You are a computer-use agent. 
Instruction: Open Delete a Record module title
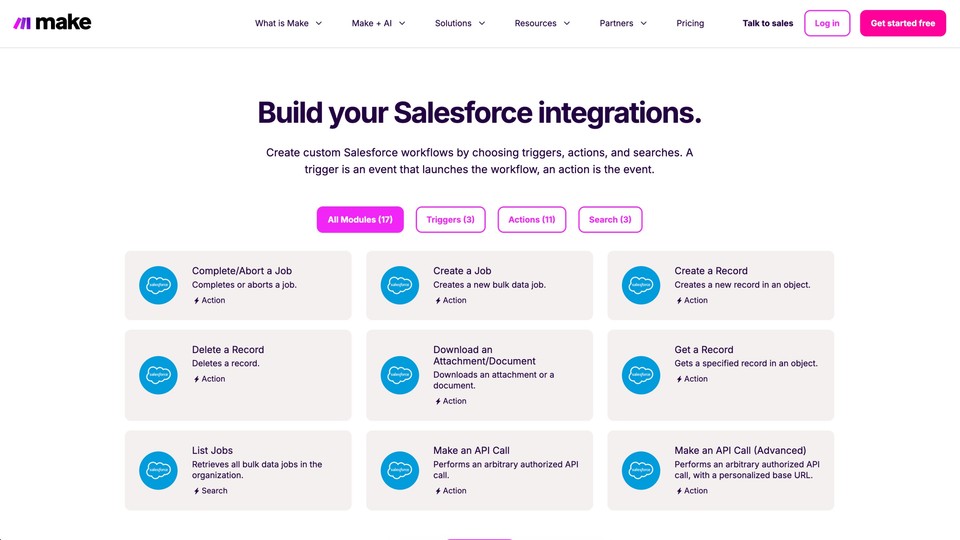228,350
